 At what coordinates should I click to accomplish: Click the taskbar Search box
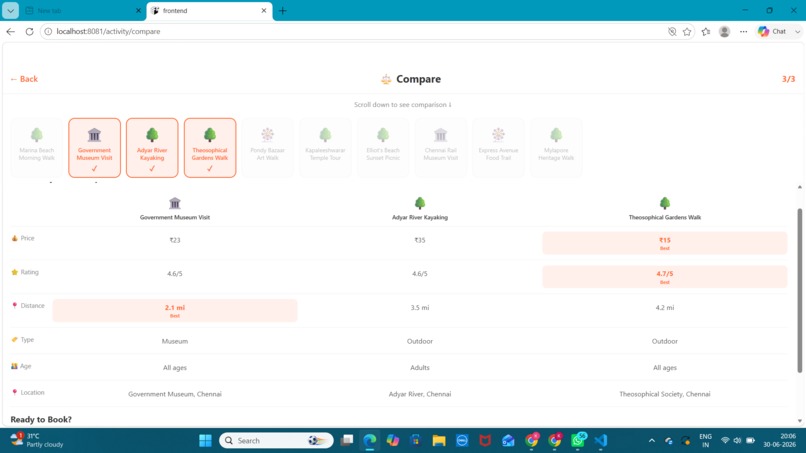point(277,441)
